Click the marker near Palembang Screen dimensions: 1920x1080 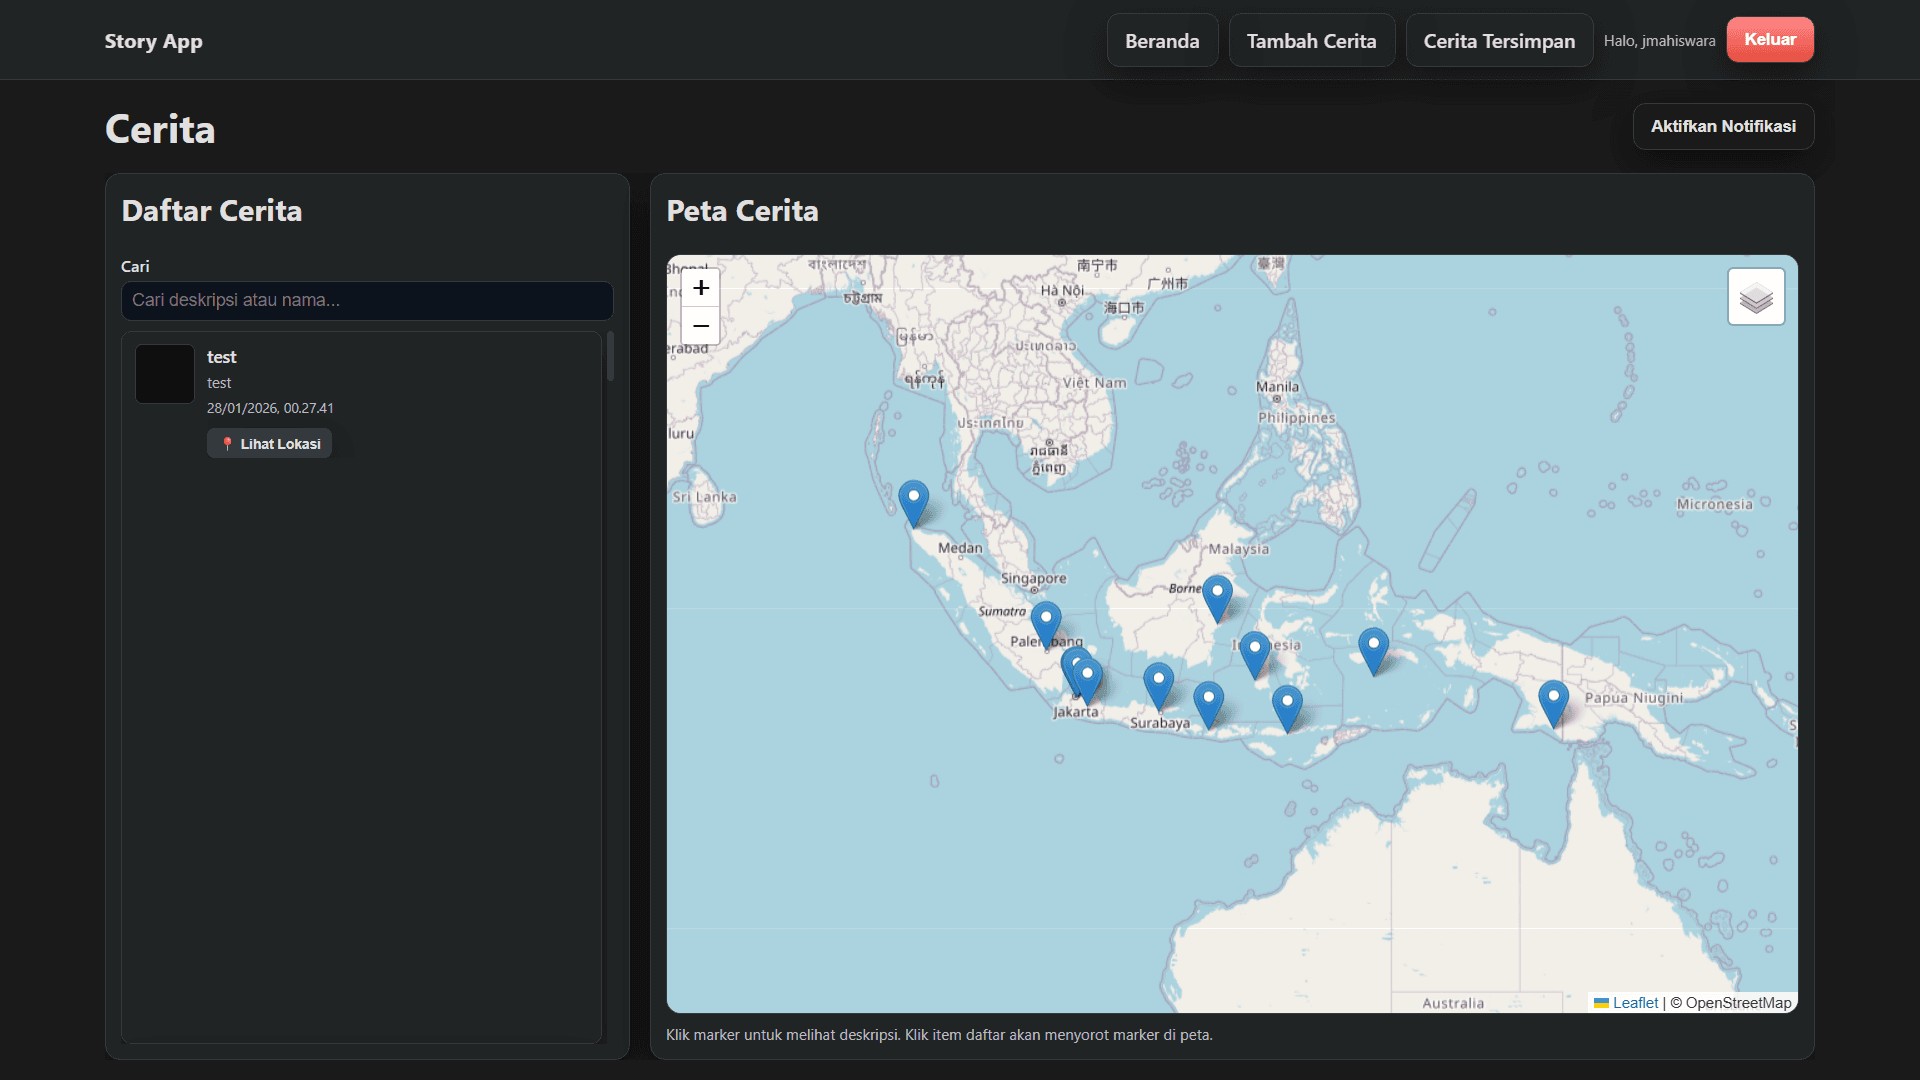1046,622
